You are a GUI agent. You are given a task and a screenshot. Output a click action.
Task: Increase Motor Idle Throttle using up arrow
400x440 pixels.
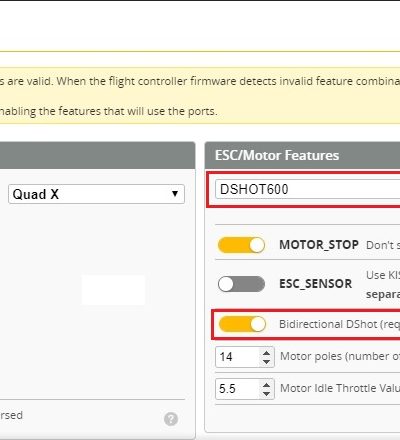[266, 385]
